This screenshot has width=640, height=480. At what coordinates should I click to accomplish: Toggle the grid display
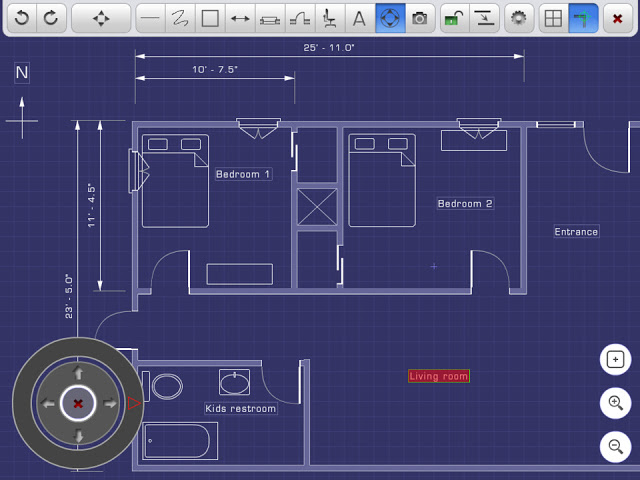[553, 18]
